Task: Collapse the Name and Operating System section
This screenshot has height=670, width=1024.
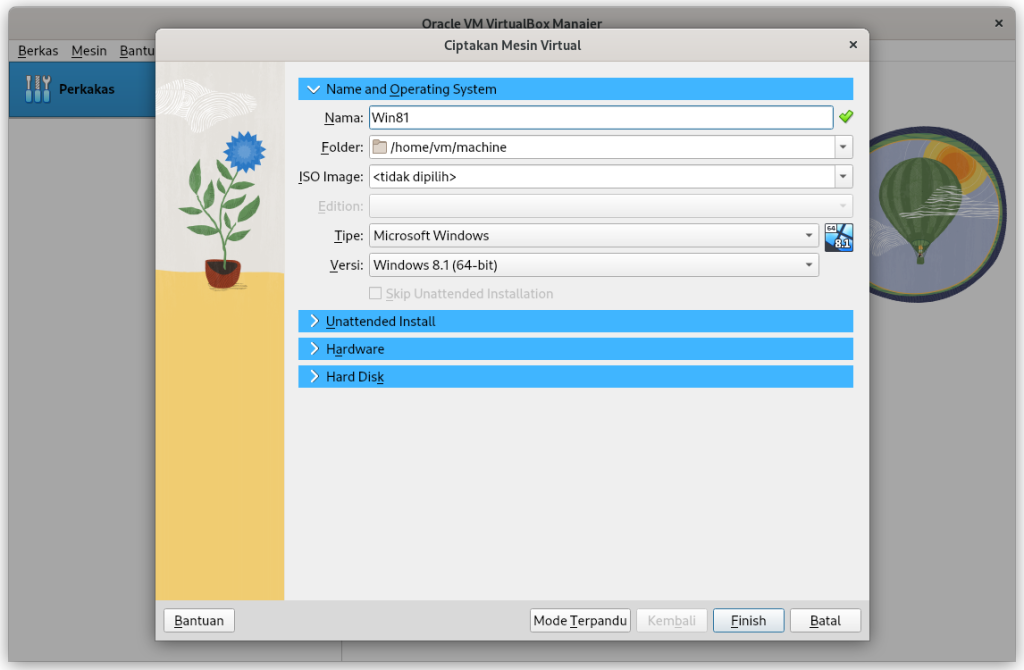Action: (314, 89)
